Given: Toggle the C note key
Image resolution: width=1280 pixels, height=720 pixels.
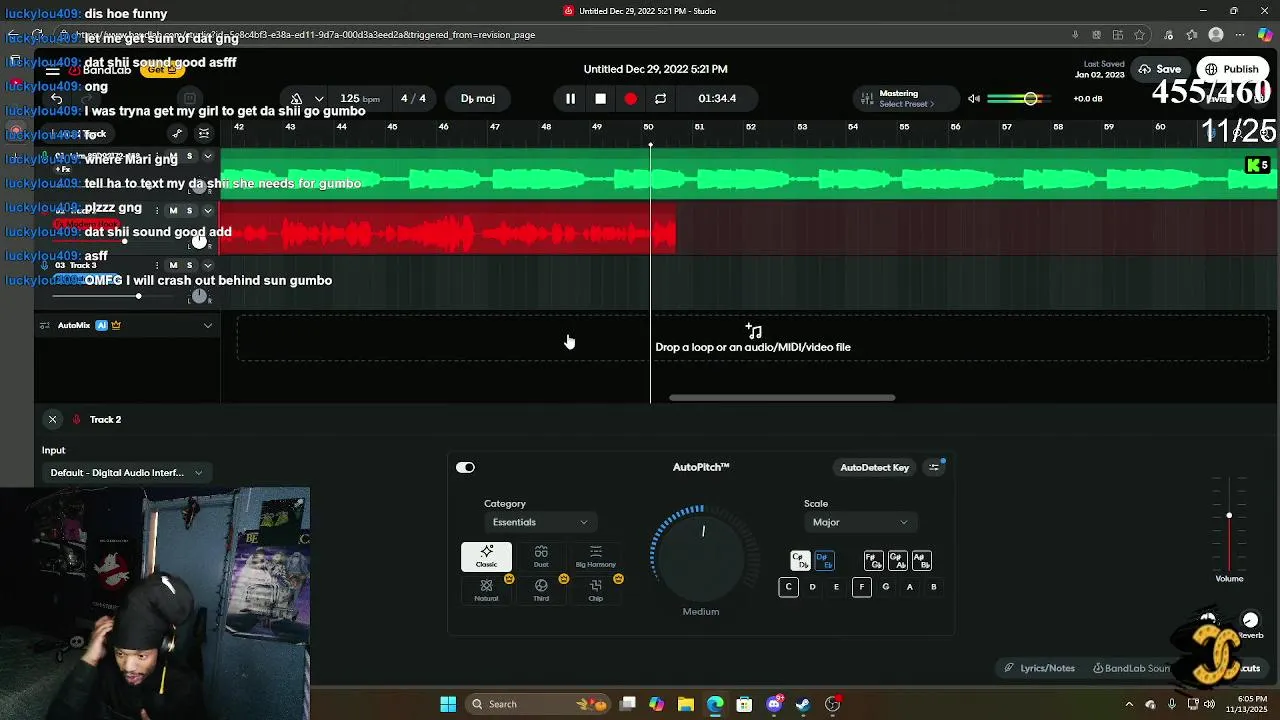Looking at the screenshot, I should pos(788,587).
